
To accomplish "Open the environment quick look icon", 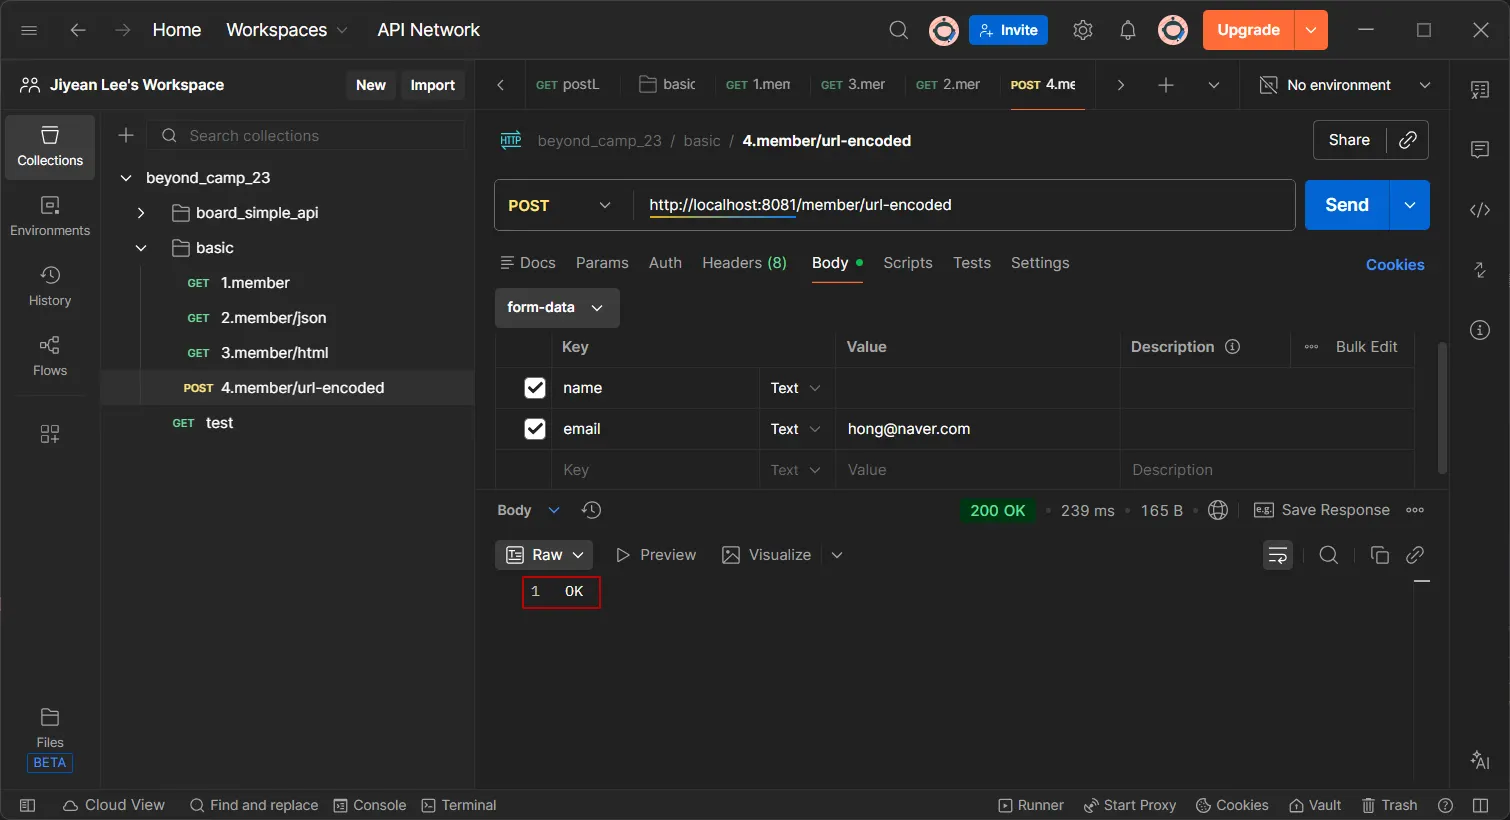I will pyautogui.click(x=1480, y=90).
